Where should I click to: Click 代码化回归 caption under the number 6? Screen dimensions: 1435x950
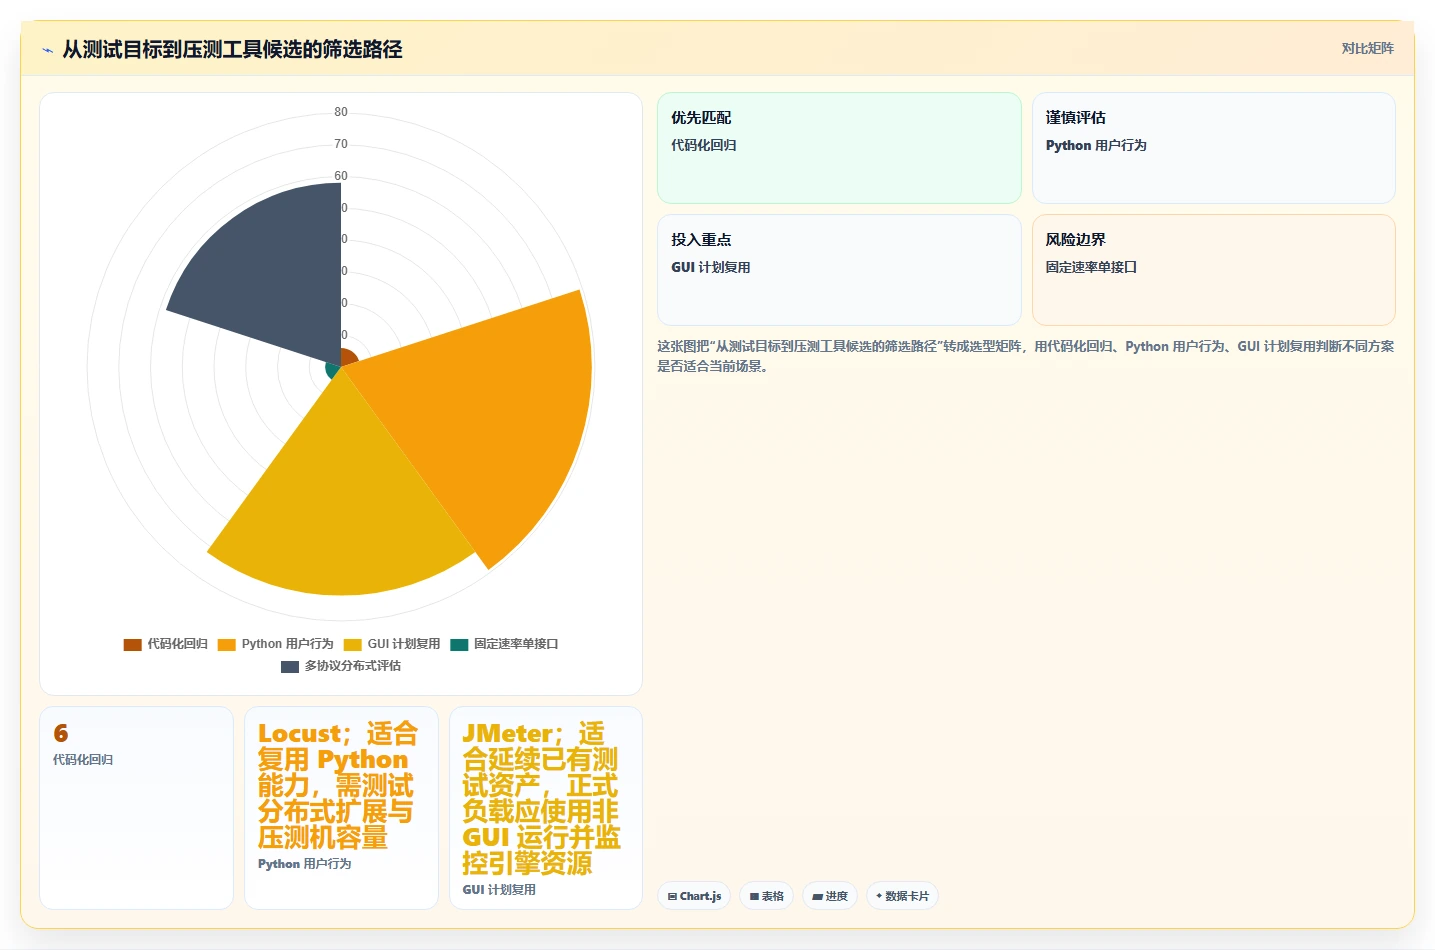click(83, 760)
